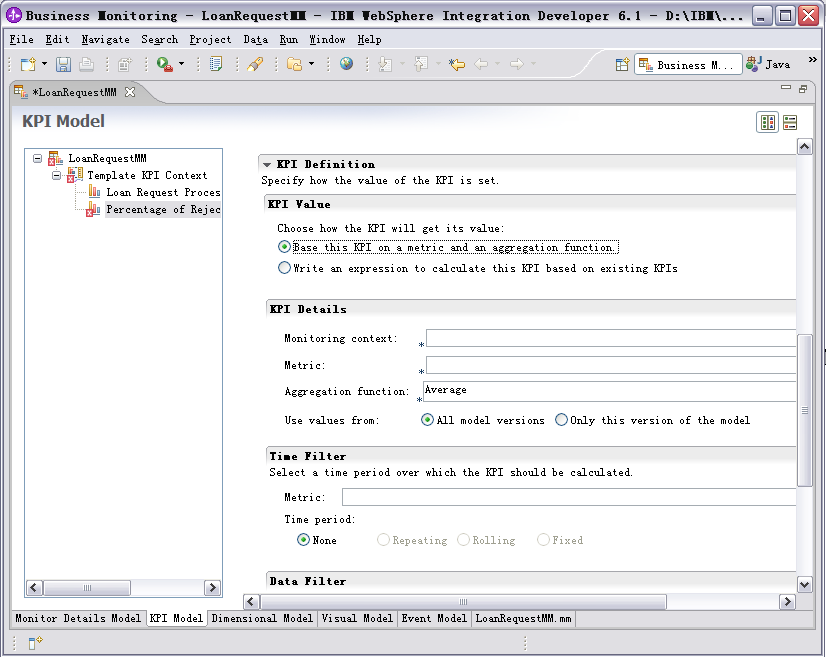Close the LoanRequestMM editor tab
Viewport: 826px width, 657px height.
coord(130,92)
